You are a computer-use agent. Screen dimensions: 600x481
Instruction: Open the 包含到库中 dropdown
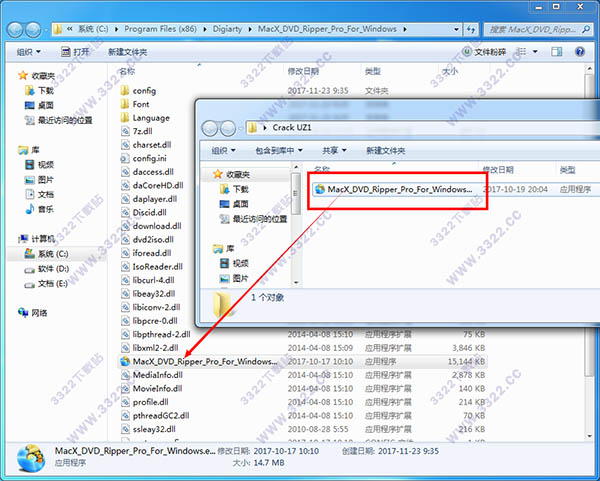(279, 150)
